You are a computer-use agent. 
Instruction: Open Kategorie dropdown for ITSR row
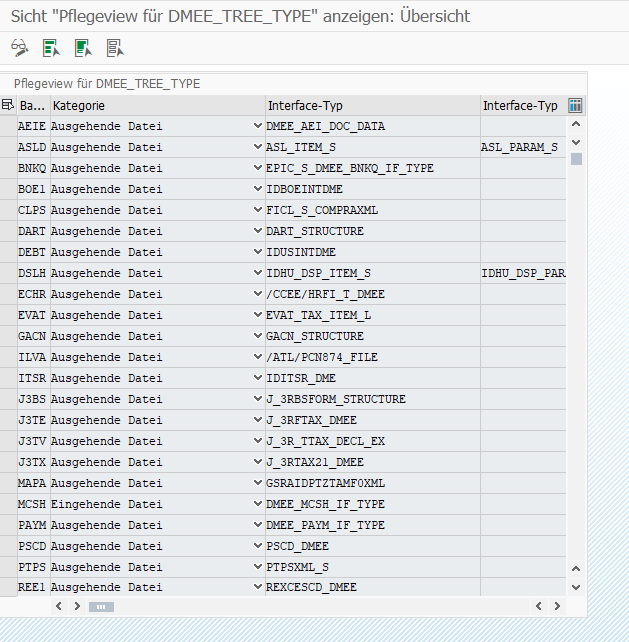tap(258, 378)
